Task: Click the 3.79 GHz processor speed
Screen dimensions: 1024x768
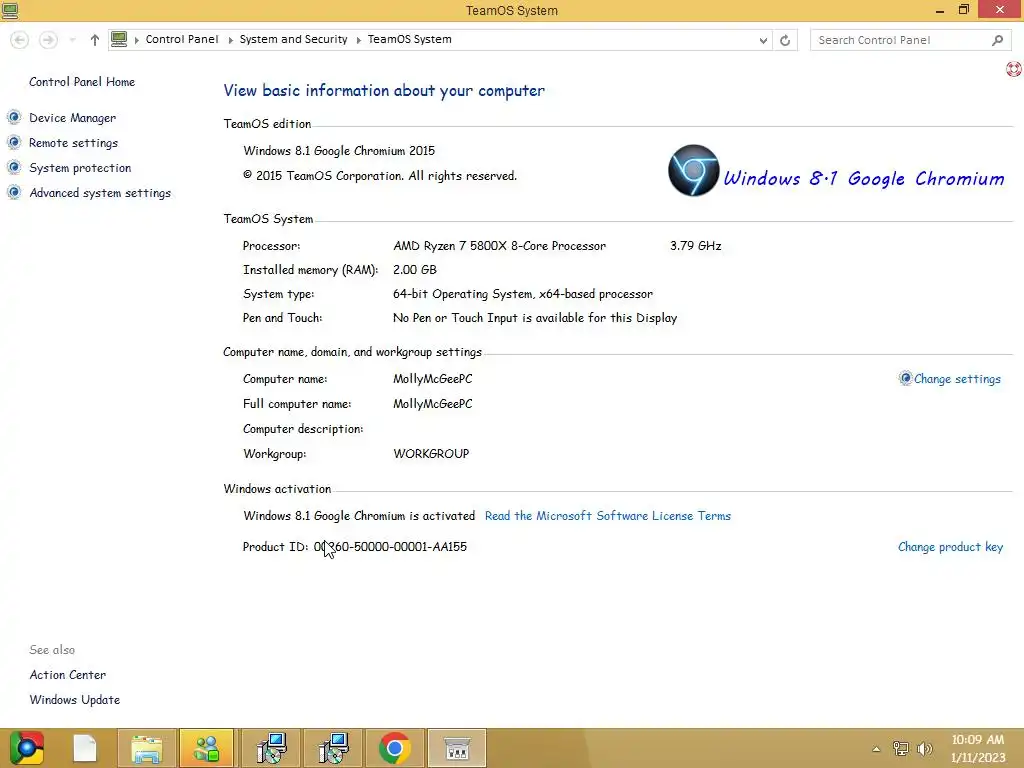Action: point(696,246)
